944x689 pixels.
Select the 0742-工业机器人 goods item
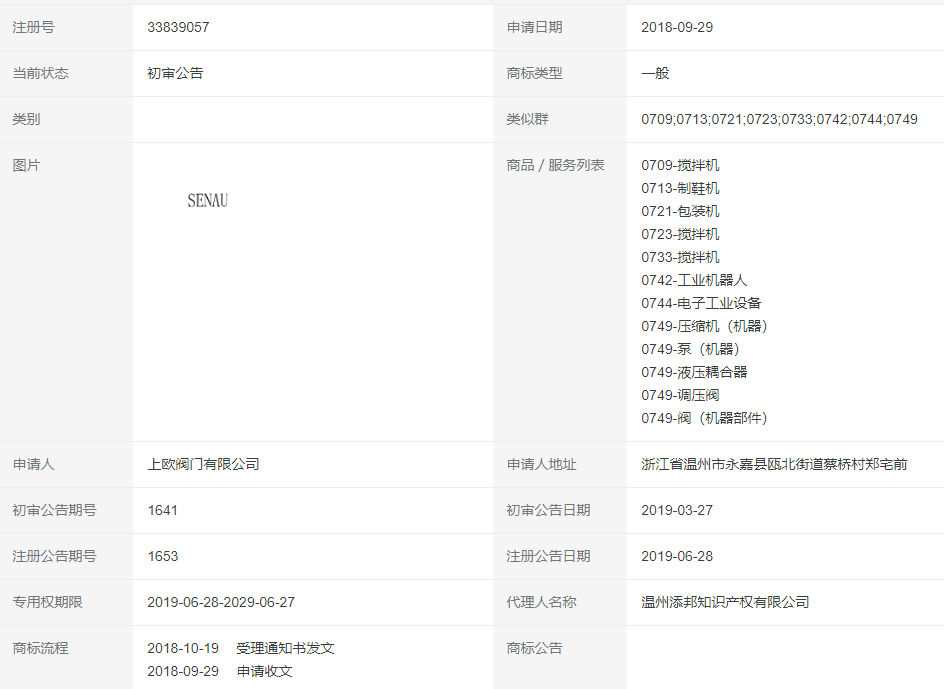(x=694, y=280)
